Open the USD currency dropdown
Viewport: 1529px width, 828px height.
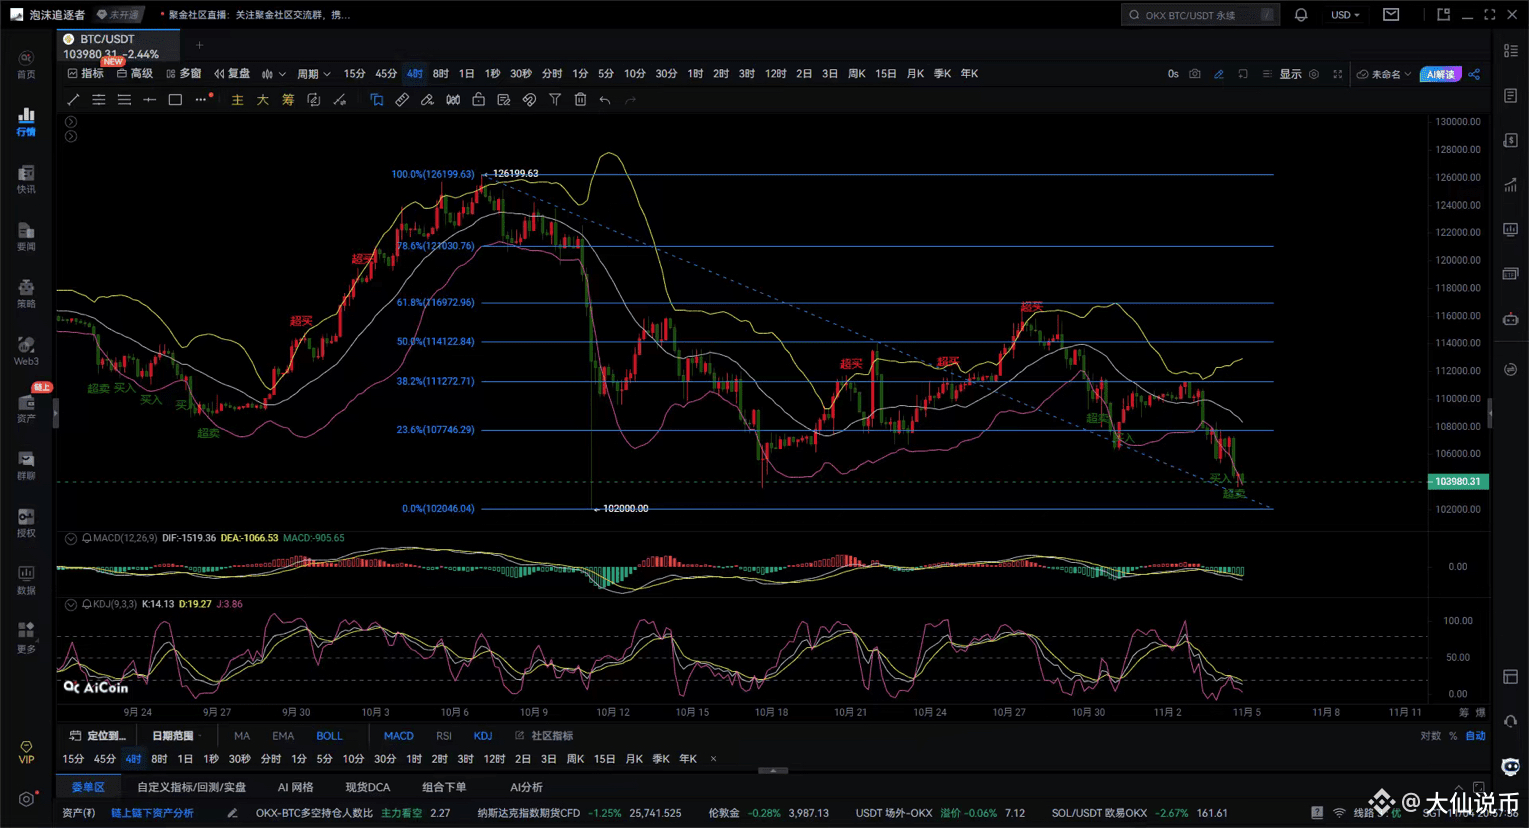point(1345,15)
